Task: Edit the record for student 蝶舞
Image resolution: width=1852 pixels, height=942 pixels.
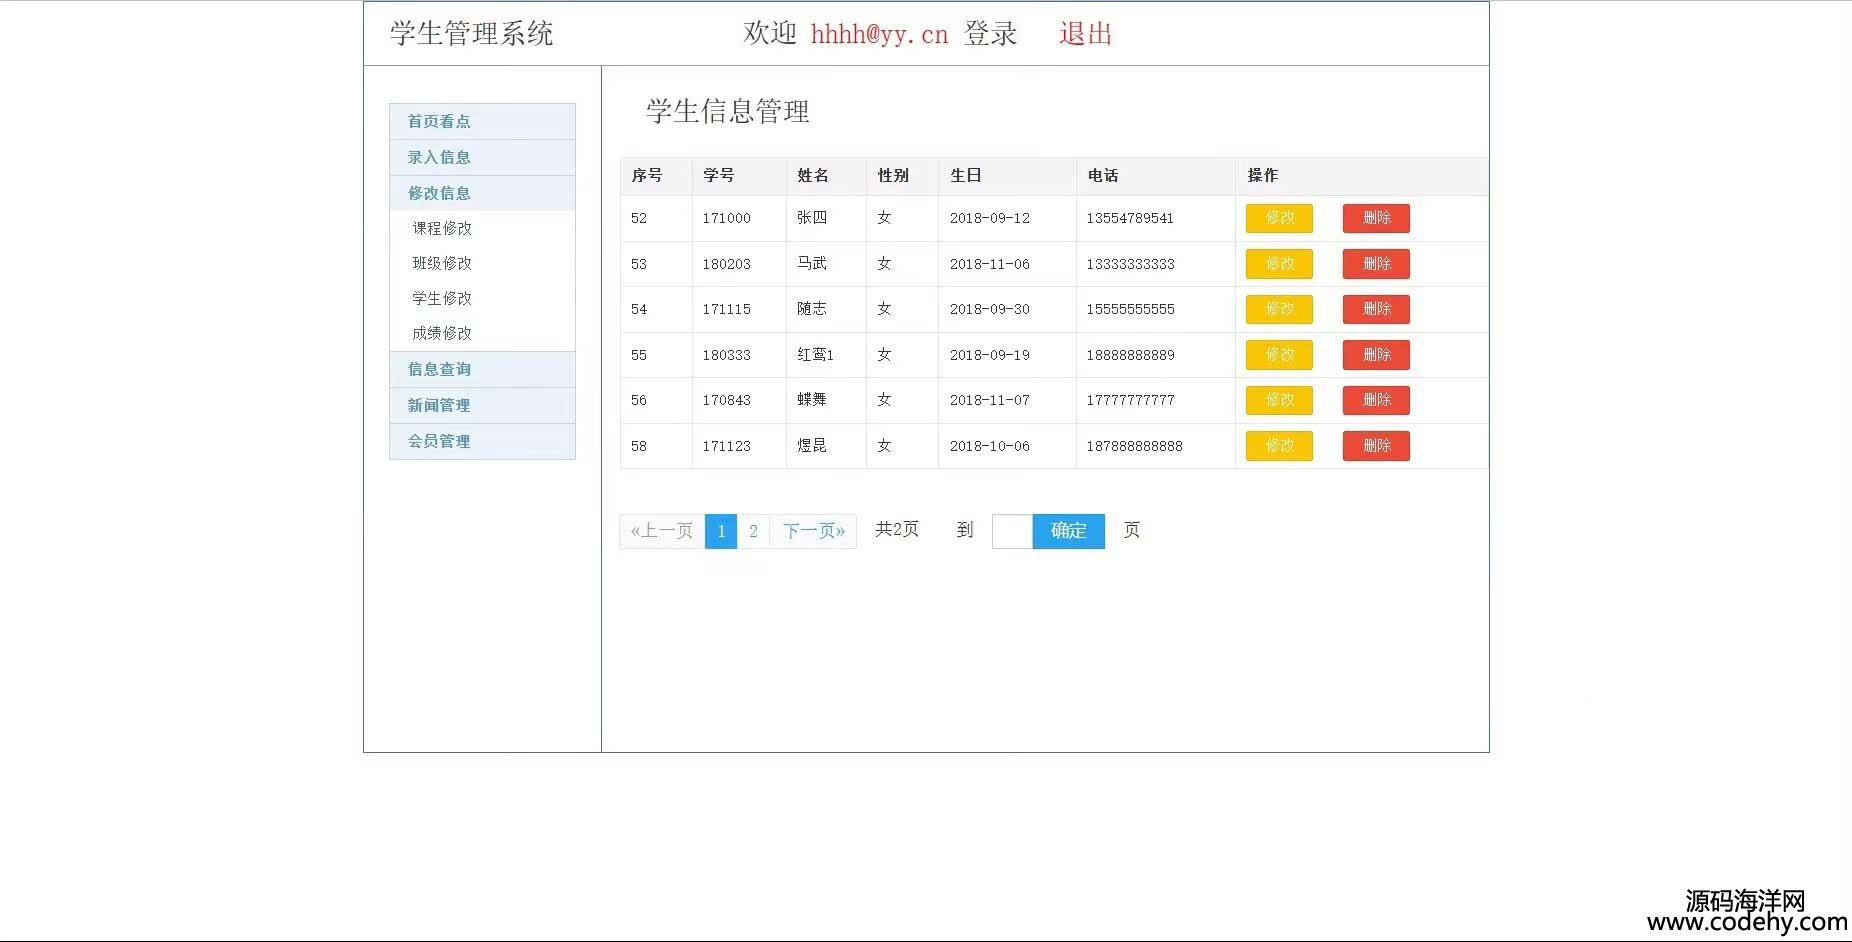Action: (1278, 400)
